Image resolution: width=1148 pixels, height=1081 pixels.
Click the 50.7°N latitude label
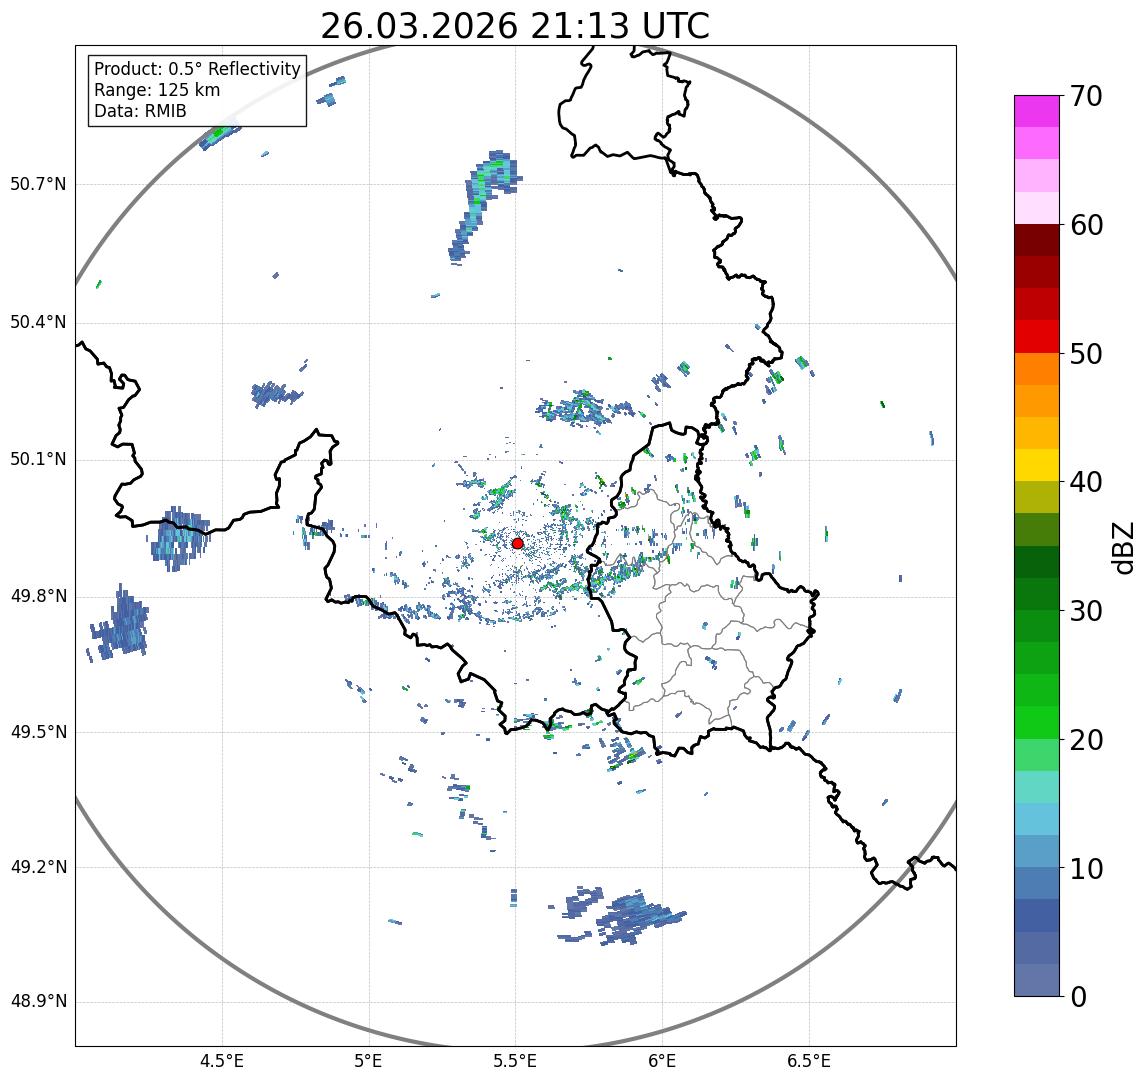click(x=38, y=184)
